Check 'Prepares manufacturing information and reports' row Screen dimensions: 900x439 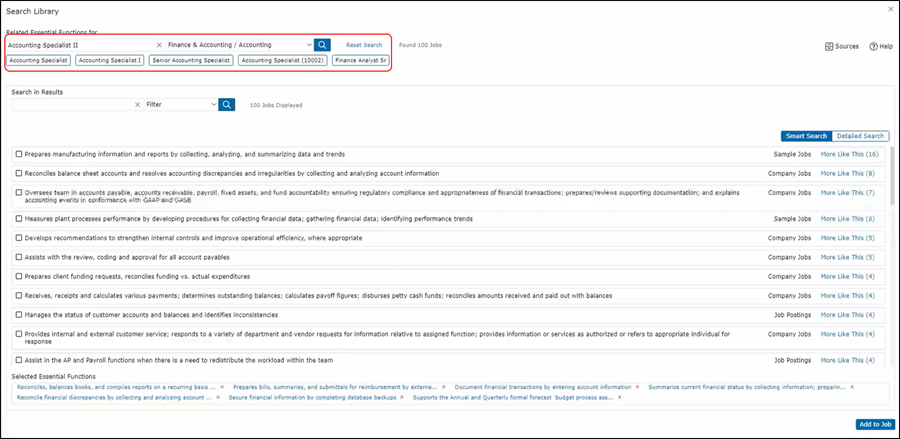19,154
